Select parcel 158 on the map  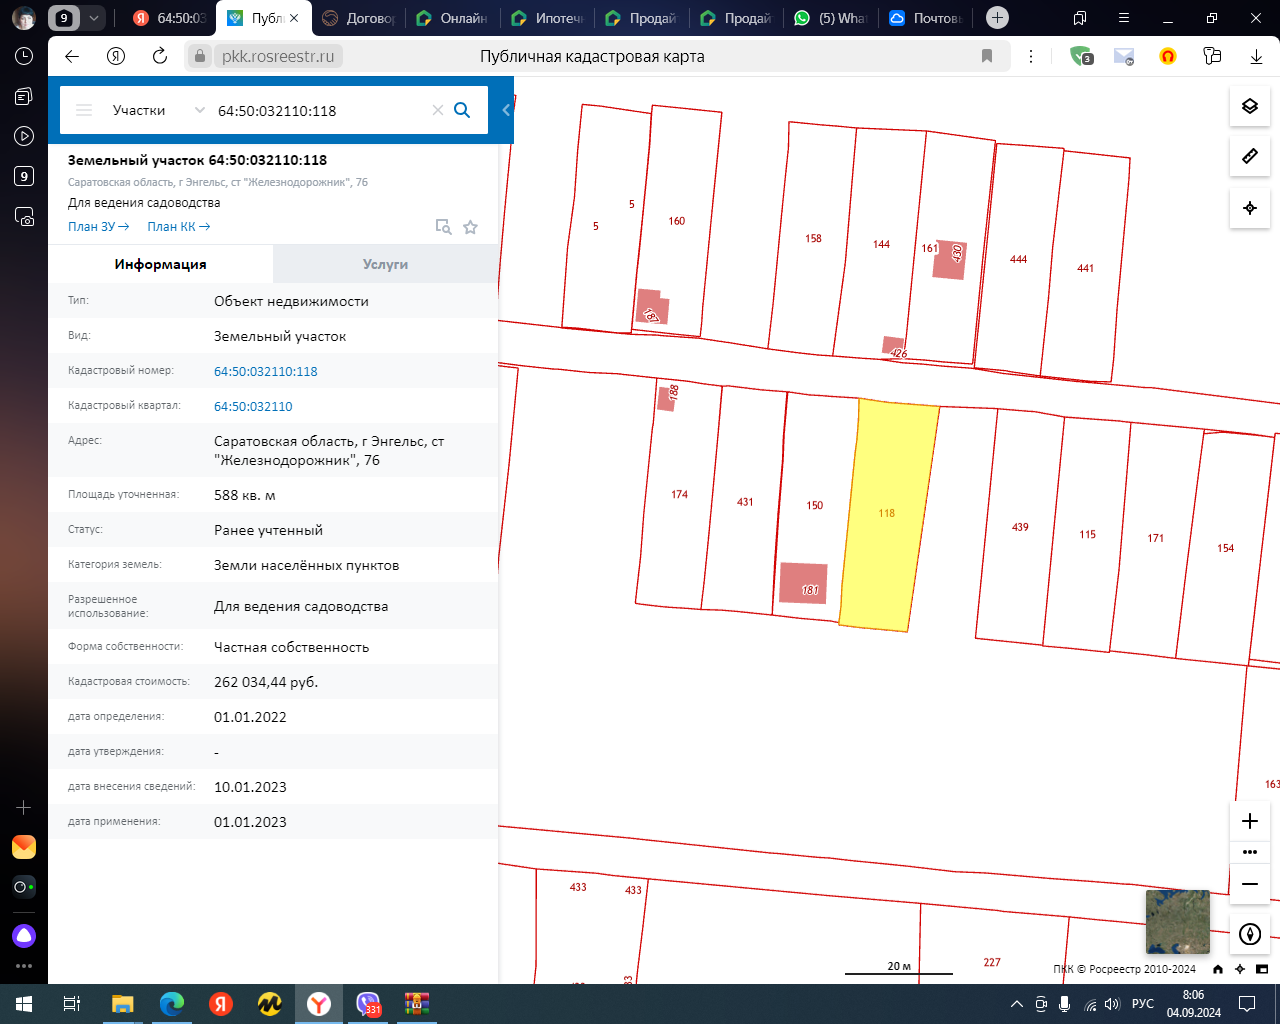click(813, 238)
